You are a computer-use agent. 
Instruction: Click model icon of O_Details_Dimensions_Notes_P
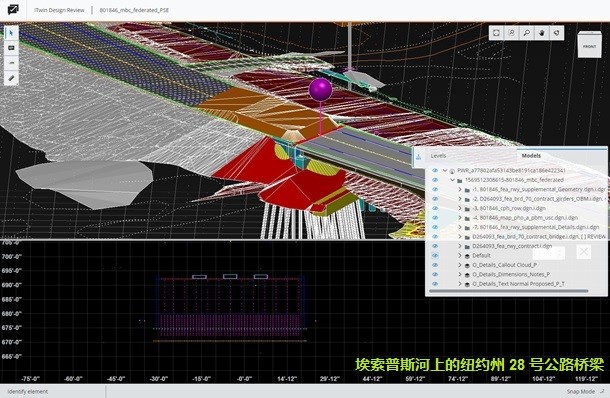coord(467,275)
